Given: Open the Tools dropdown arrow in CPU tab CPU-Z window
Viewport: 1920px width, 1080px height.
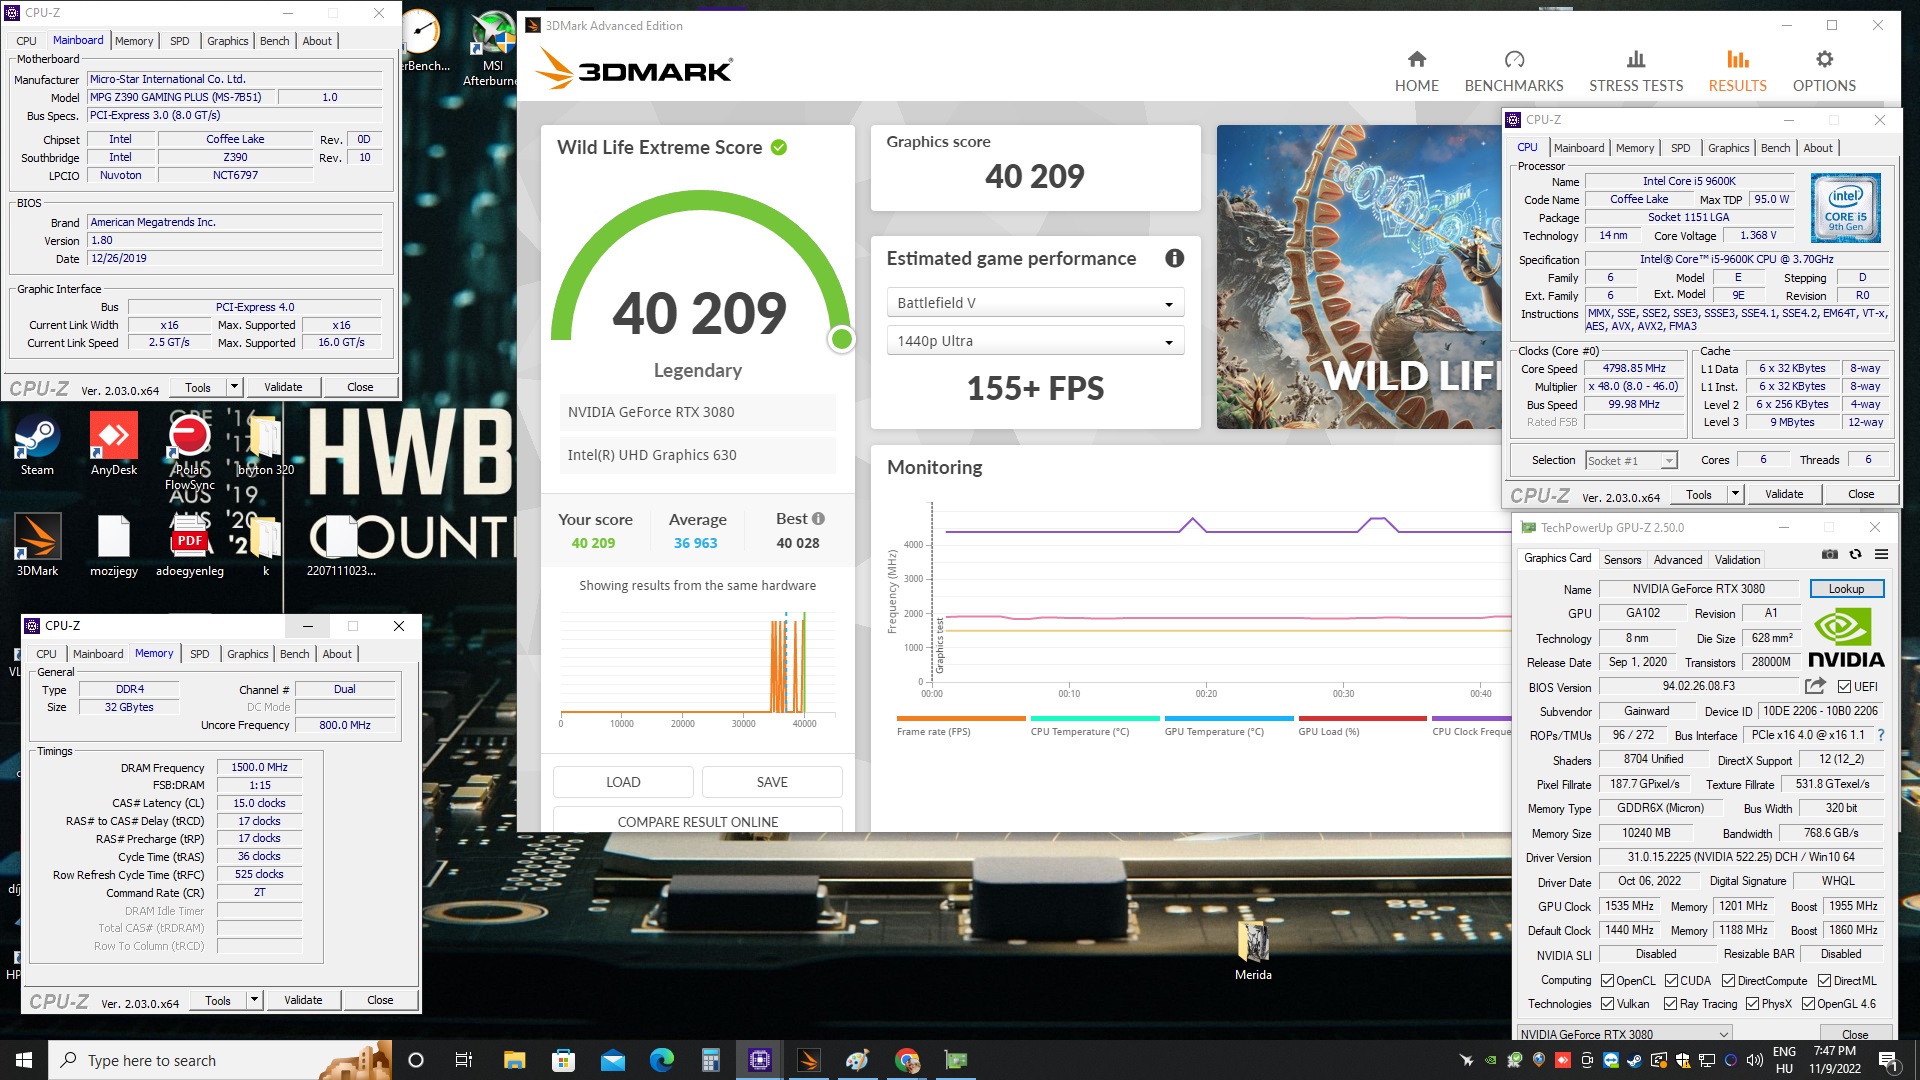Looking at the screenshot, I should (1735, 494).
